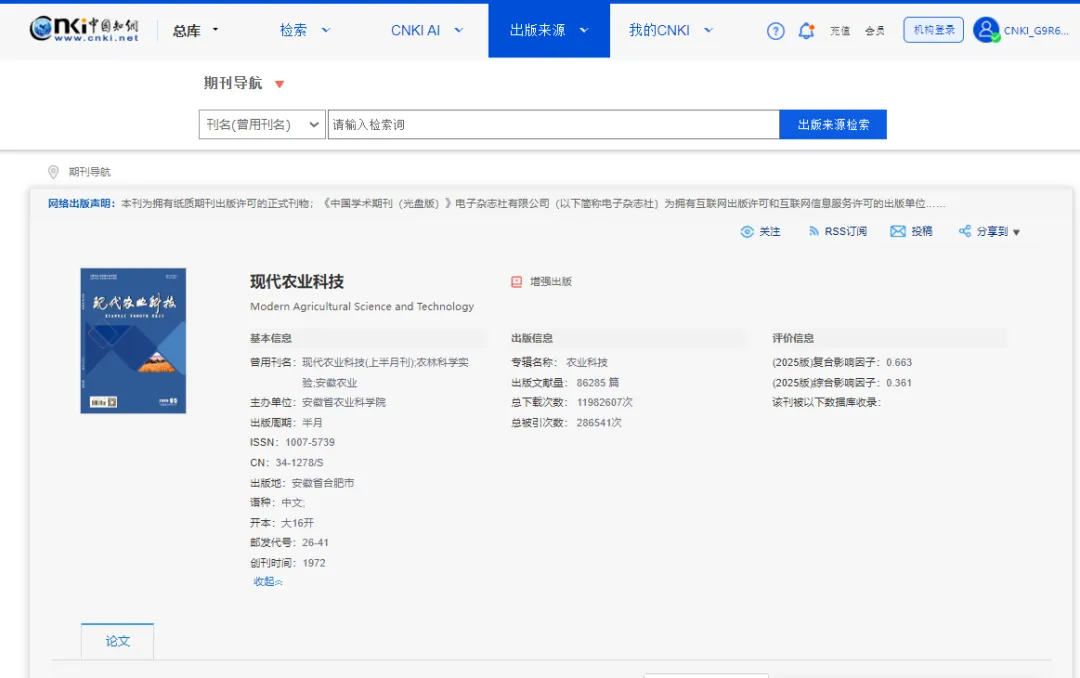Open the CNKI logo homepage link
The height and width of the screenshot is (678, 1080).
pos(84,30)
